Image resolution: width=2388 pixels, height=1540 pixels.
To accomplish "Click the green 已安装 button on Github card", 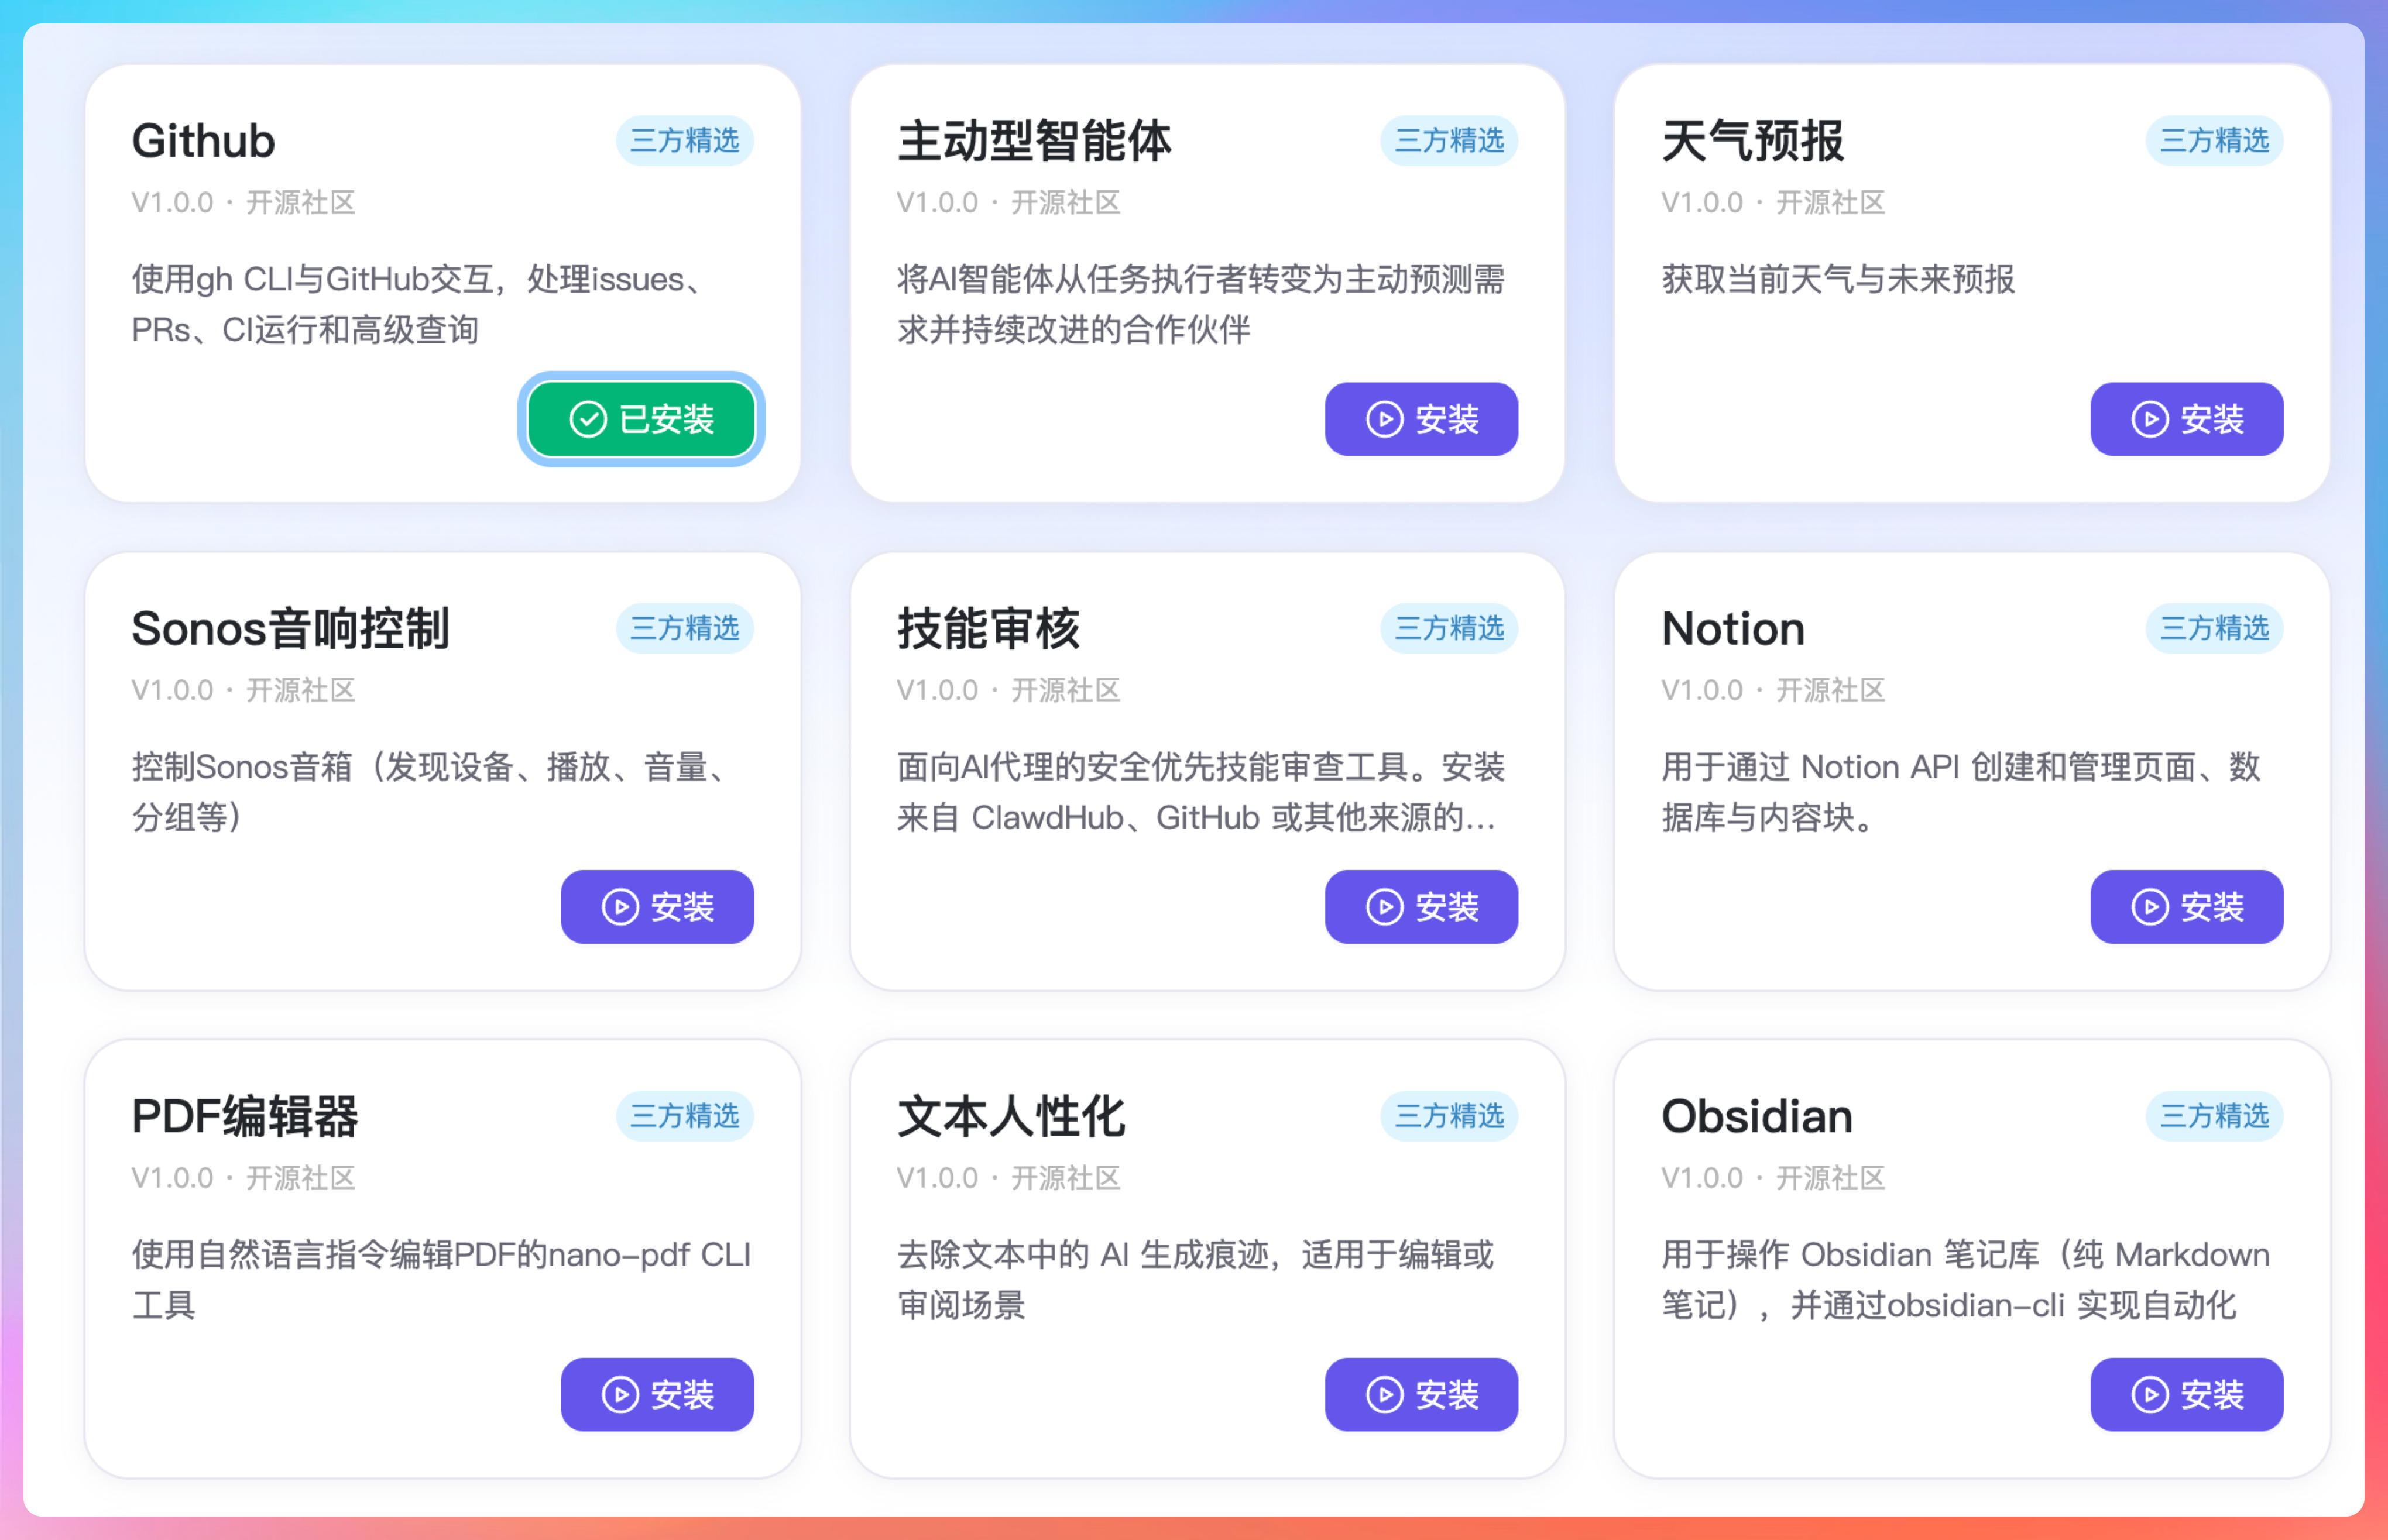I will [641, 419].
